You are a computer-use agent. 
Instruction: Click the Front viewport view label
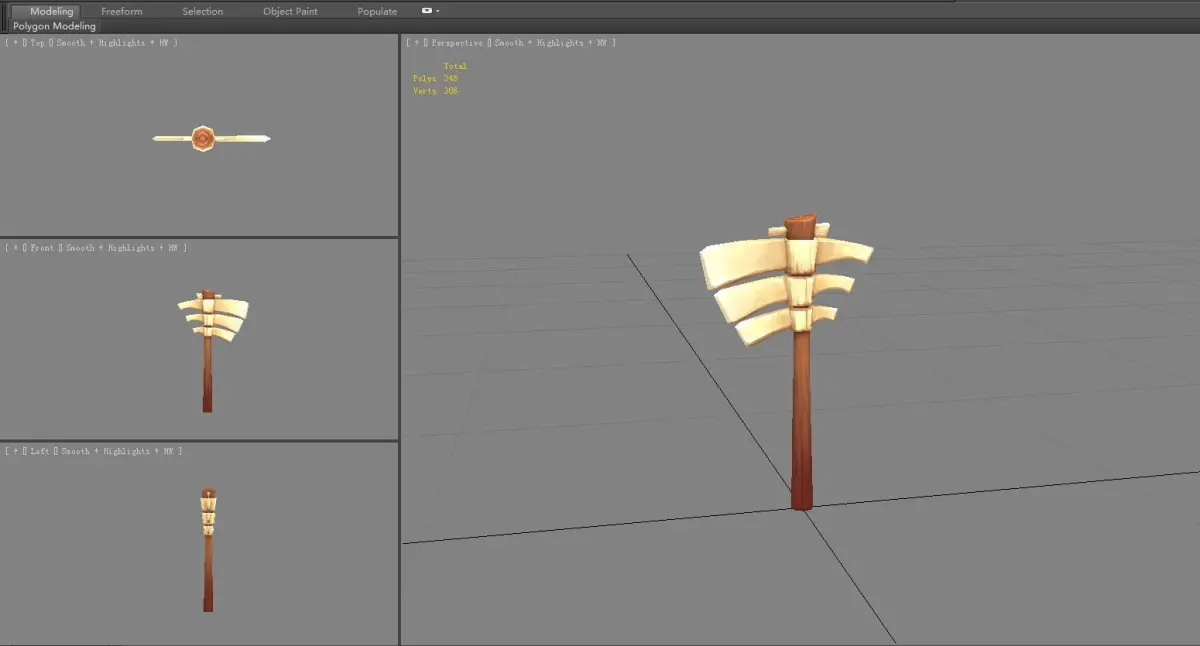coord(41,248)
